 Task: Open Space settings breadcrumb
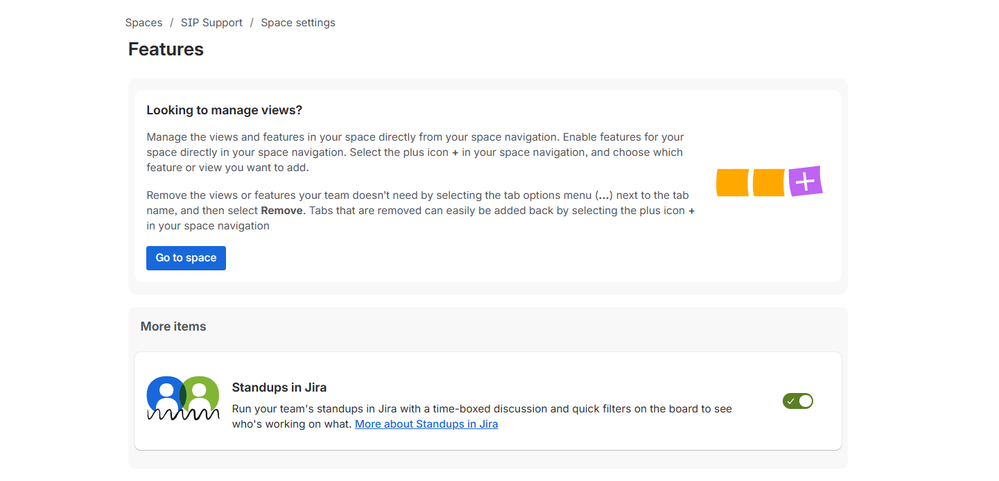pyautogui.click(x=298, y=23)
